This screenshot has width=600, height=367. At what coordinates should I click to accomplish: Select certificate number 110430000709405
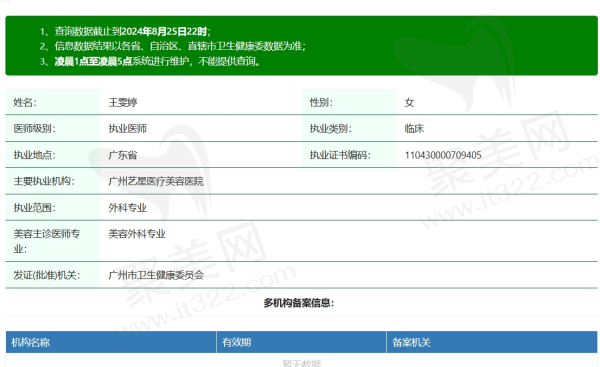(x=443, y=155)
